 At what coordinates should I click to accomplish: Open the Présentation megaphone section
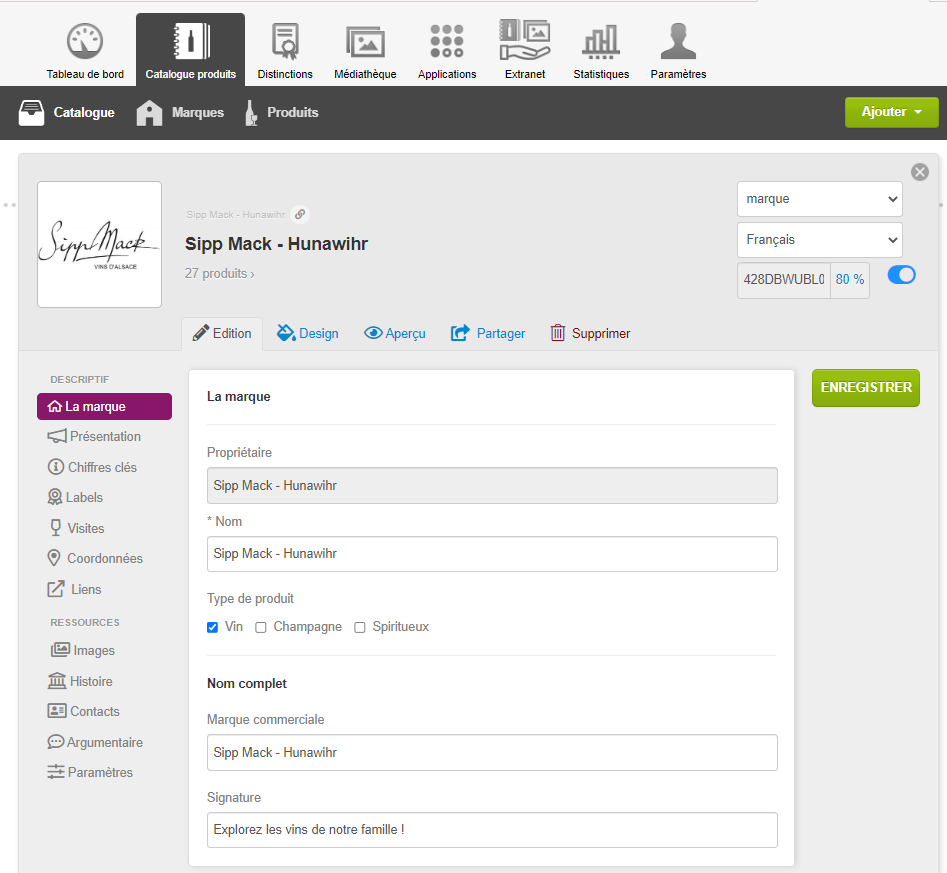click(94, 436)
